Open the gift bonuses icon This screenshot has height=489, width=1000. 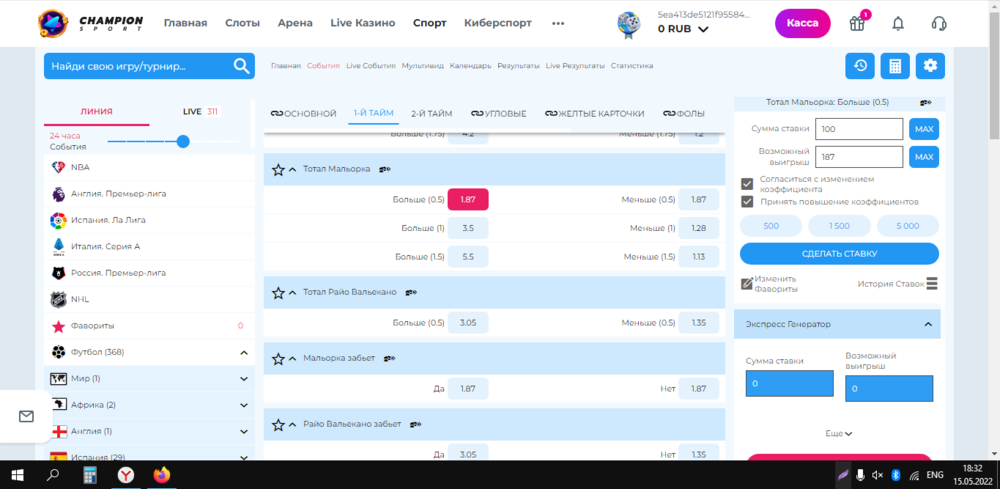point(857,24)
